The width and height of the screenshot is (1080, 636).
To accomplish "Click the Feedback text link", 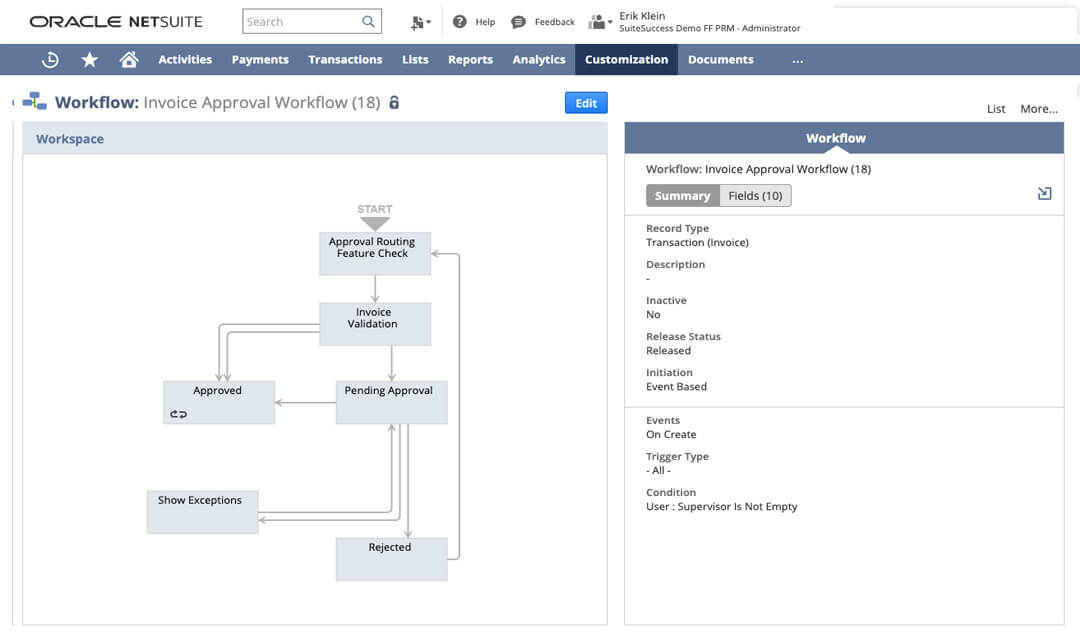I will point(554,22).
